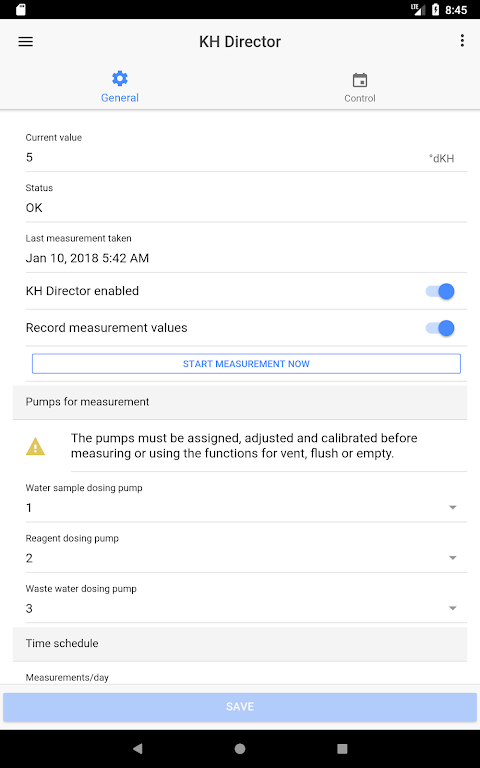Screen dimensions: 480x768
Task: Toggle Record measurement values switch
Action: pos(440,328)
